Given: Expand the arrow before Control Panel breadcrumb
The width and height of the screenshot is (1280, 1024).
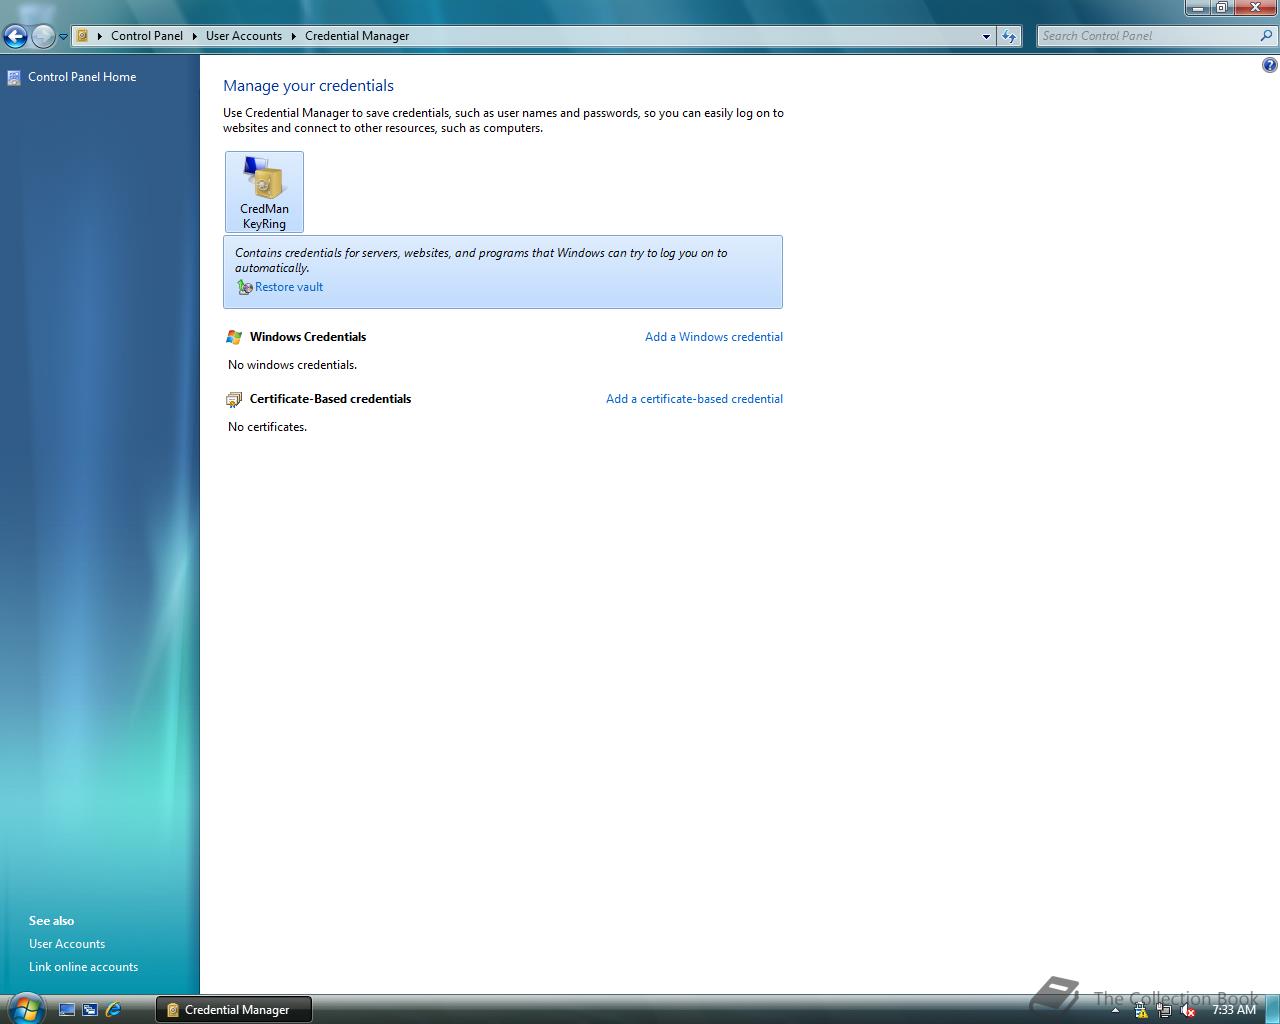Looking at the screenshot, I should 100,36.
